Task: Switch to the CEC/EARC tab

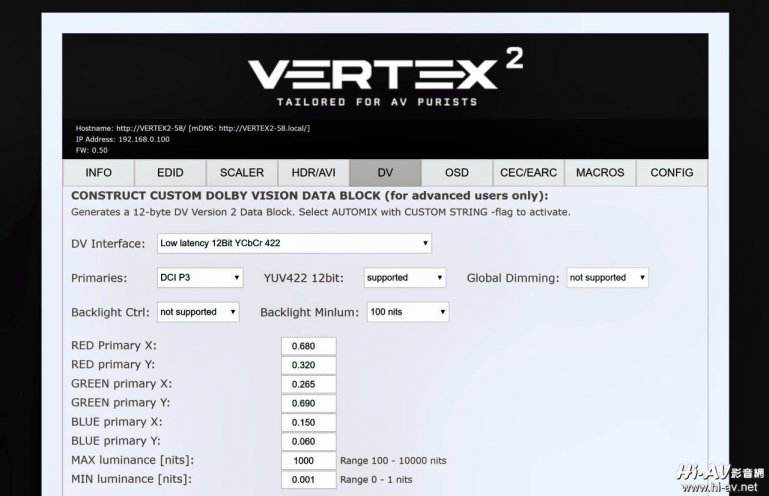Action: pos(528,173)
